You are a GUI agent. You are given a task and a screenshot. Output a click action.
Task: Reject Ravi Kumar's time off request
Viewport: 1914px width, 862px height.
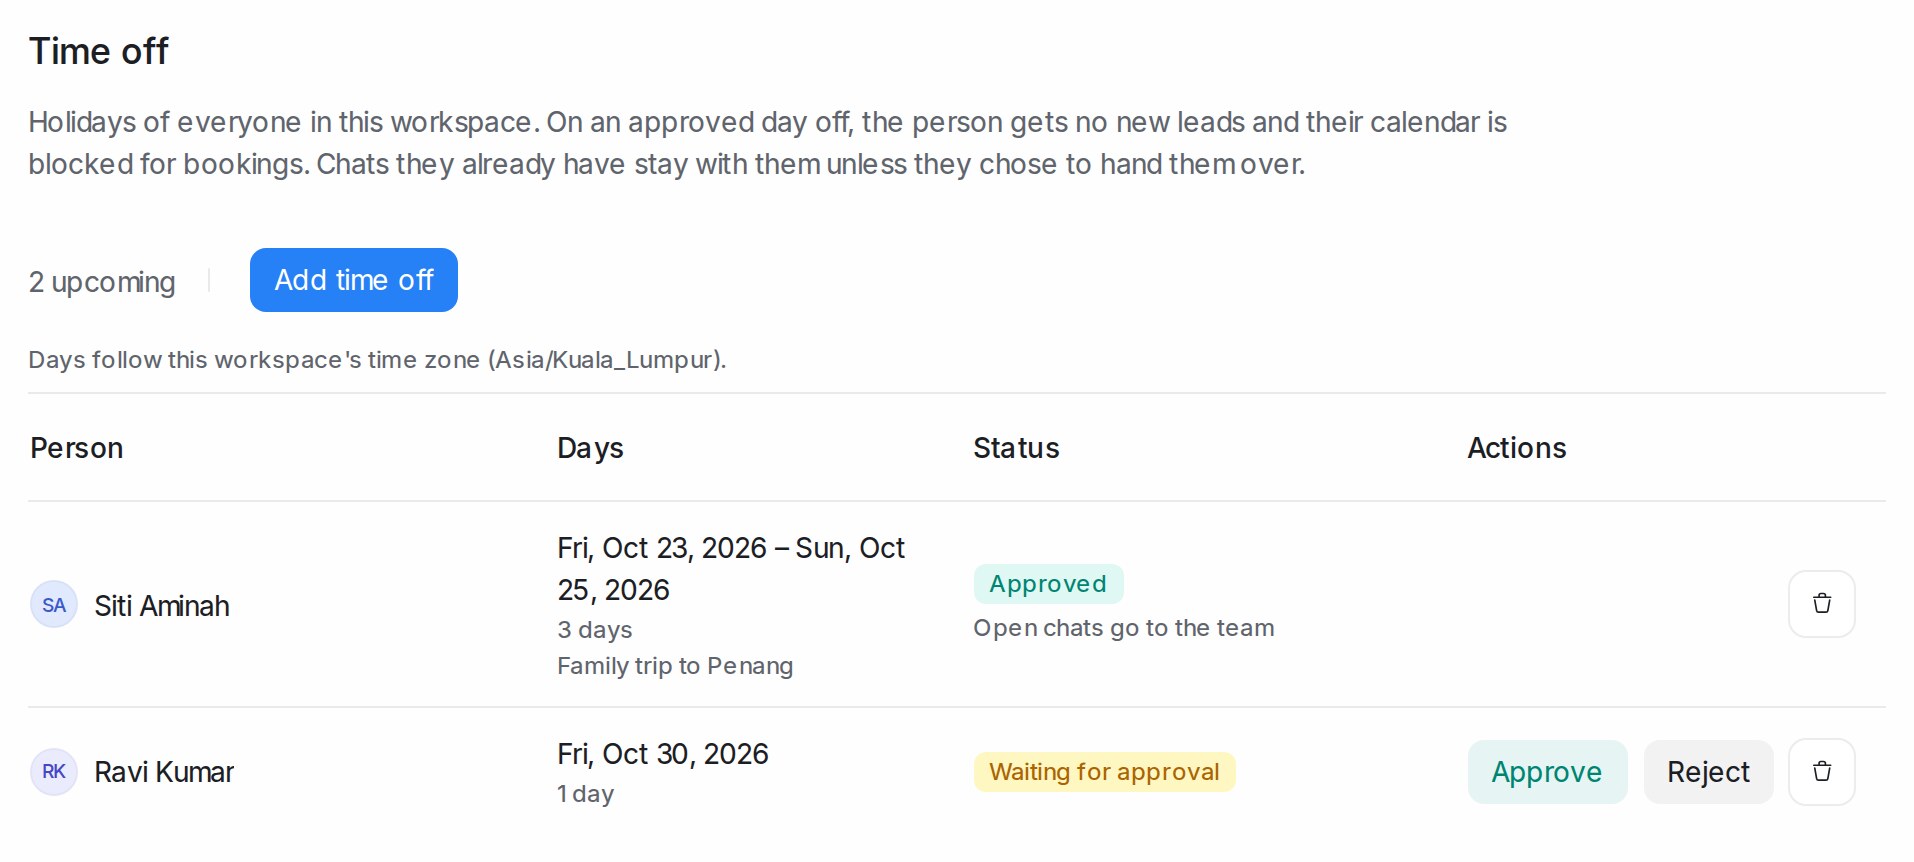point(1708,772)
